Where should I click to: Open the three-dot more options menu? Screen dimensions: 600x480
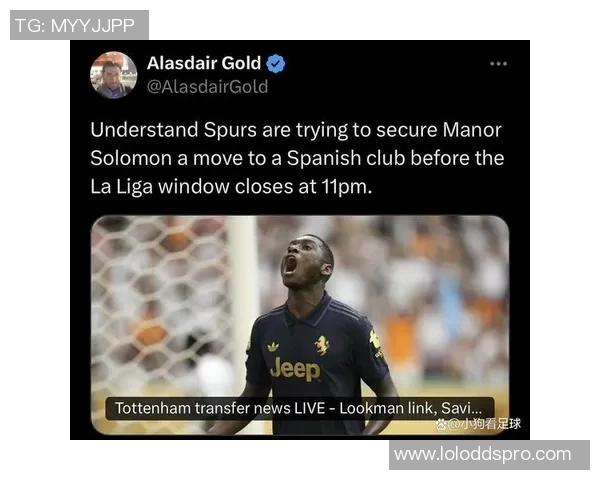point(498,64)
